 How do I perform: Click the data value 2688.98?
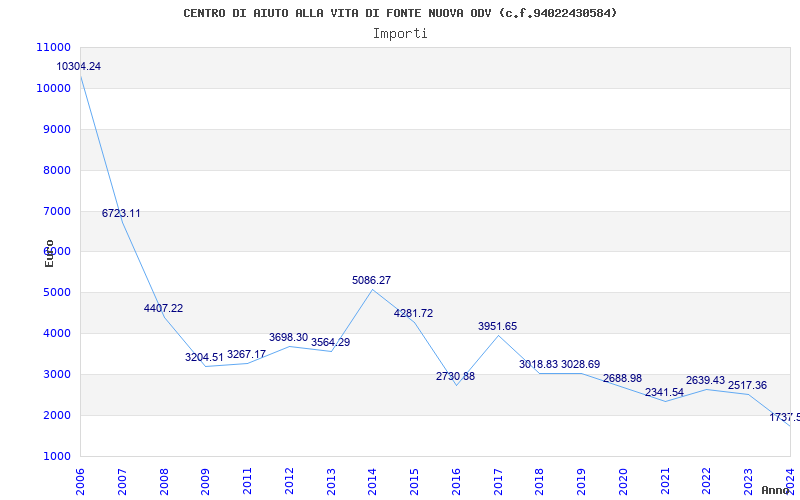(622, 378)
